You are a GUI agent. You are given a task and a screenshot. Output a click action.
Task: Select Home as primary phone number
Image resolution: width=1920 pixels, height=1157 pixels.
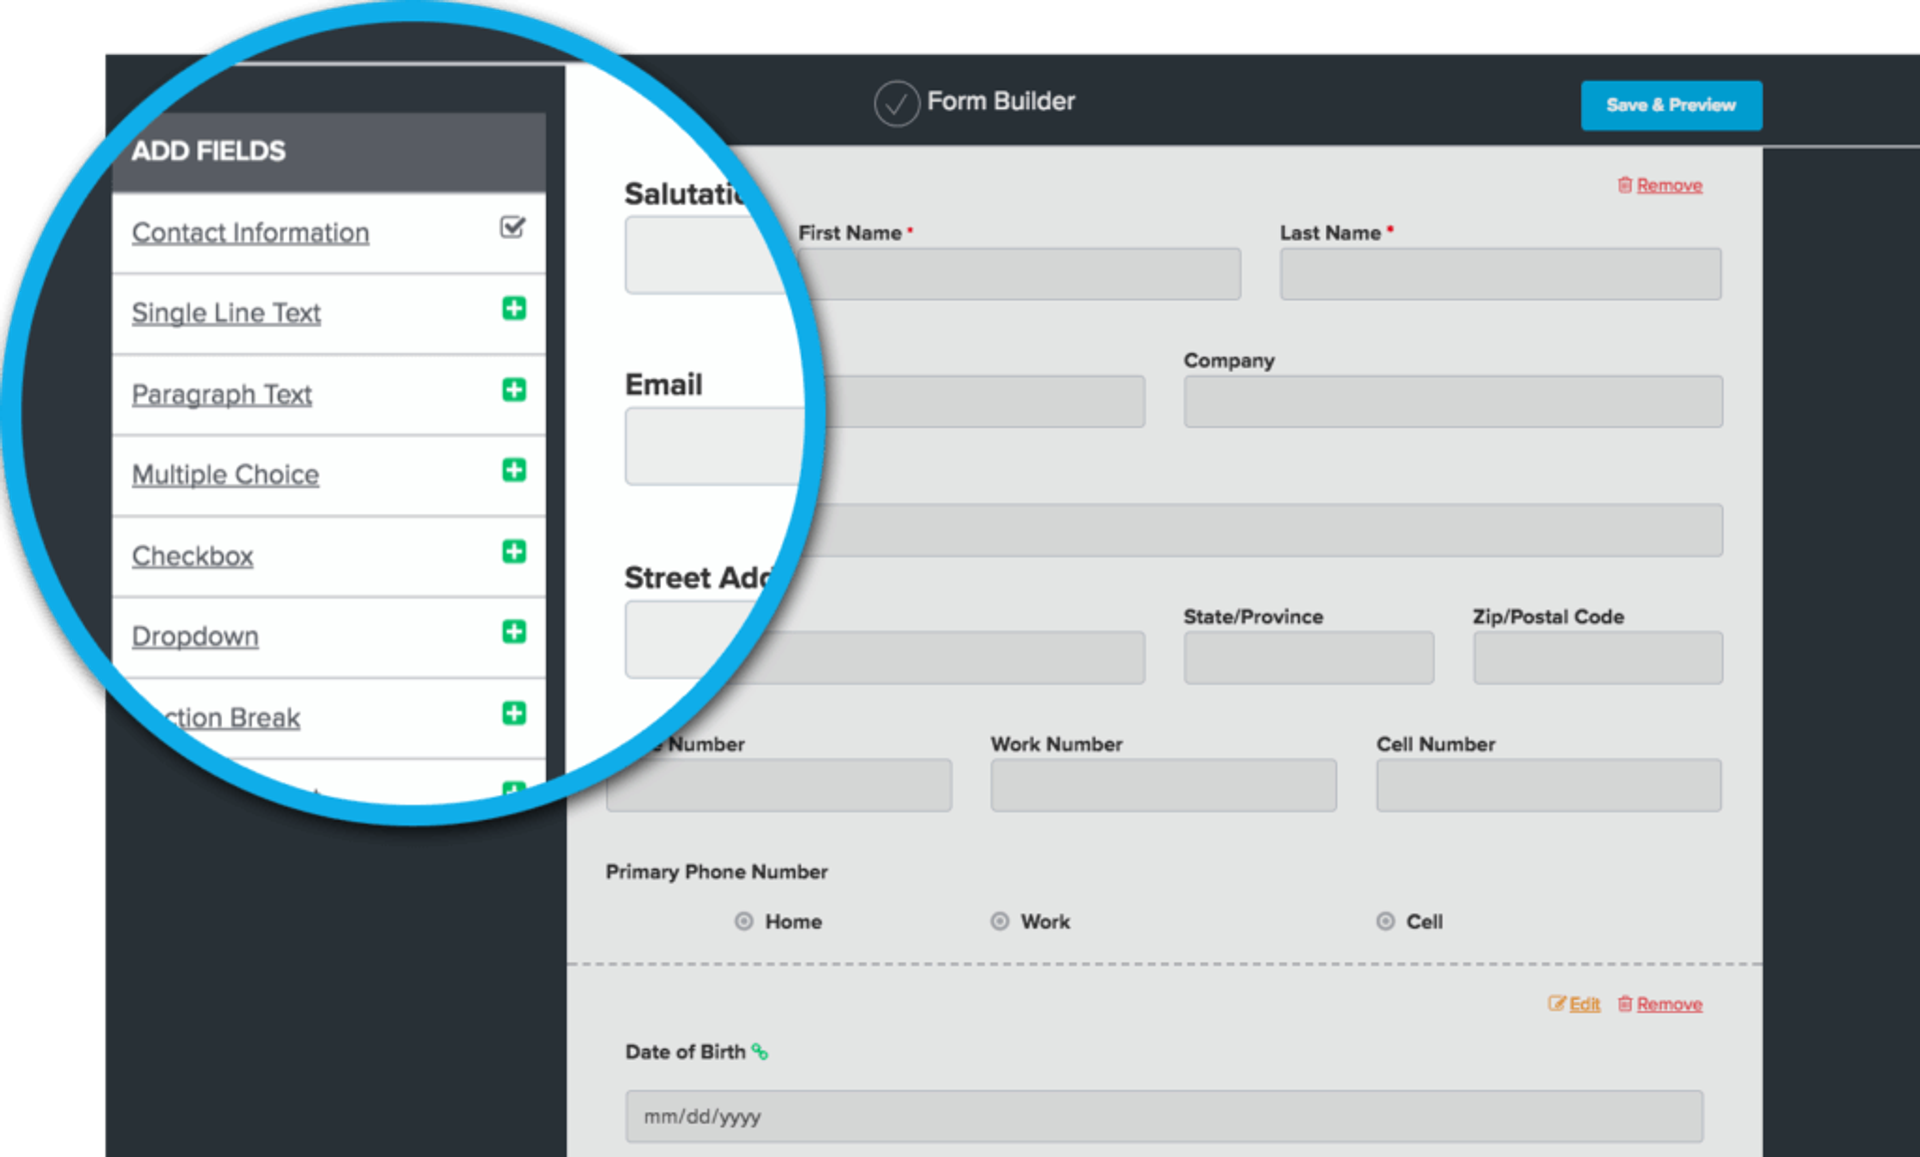coord(744,921)
